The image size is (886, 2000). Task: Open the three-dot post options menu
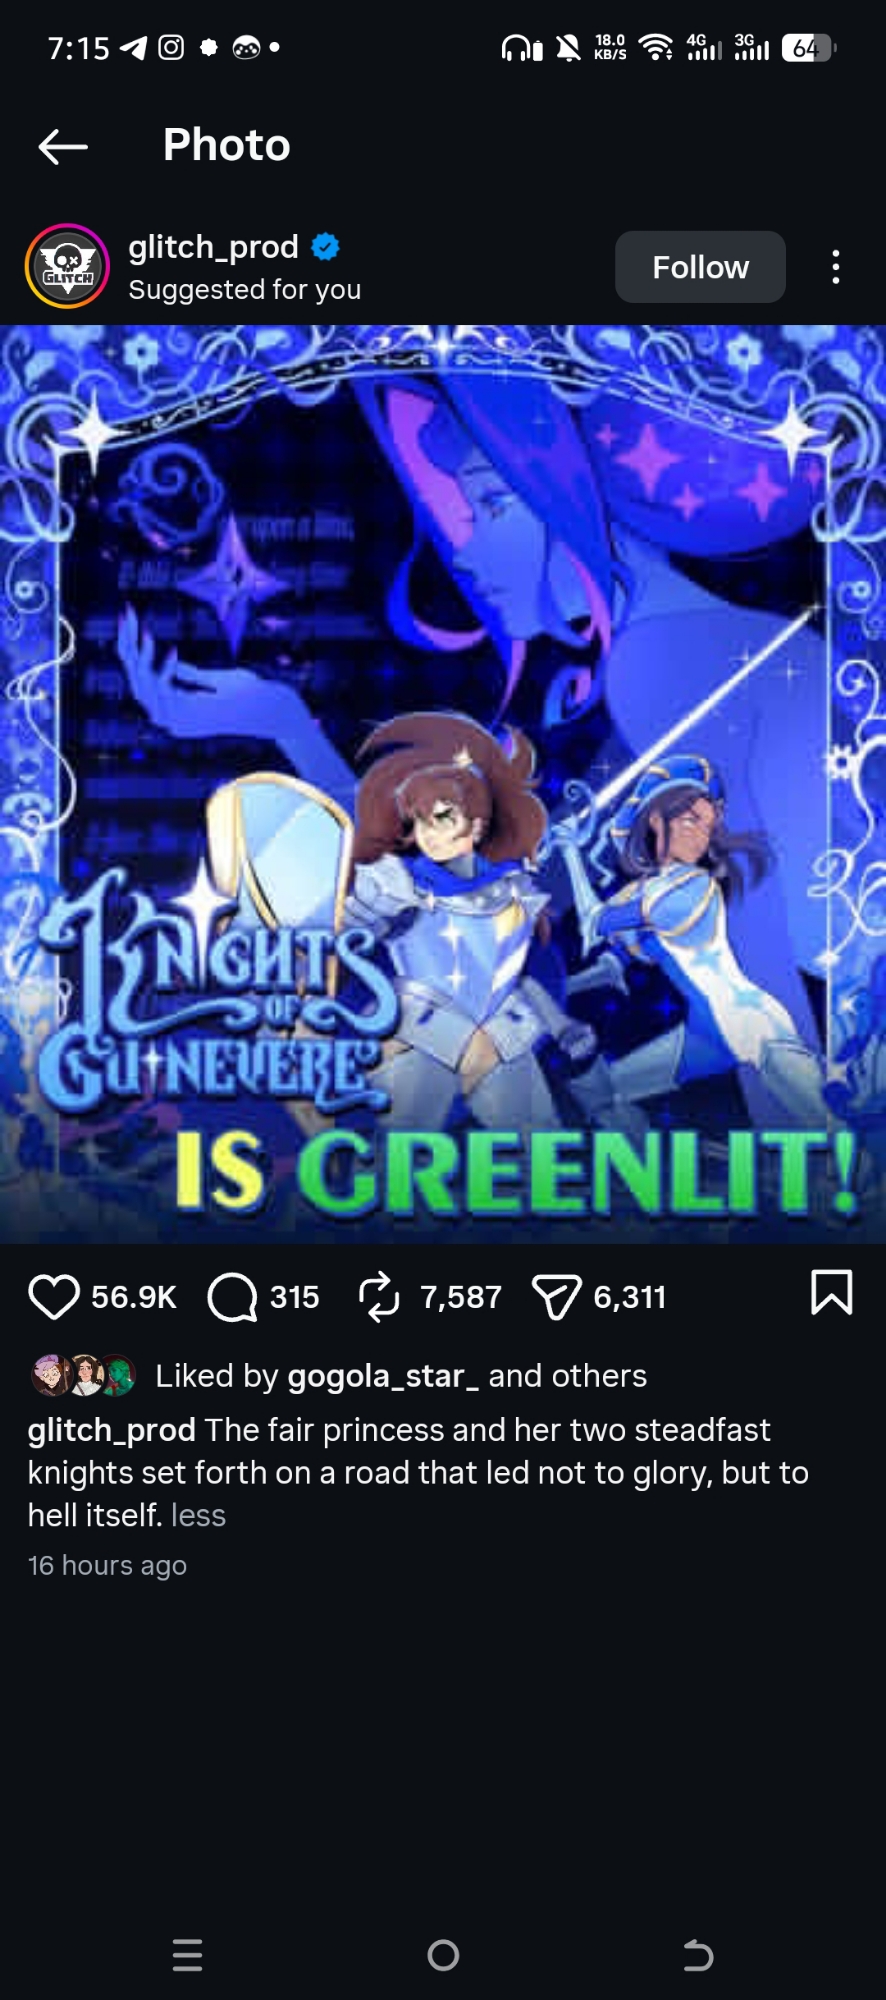(836, 267)
